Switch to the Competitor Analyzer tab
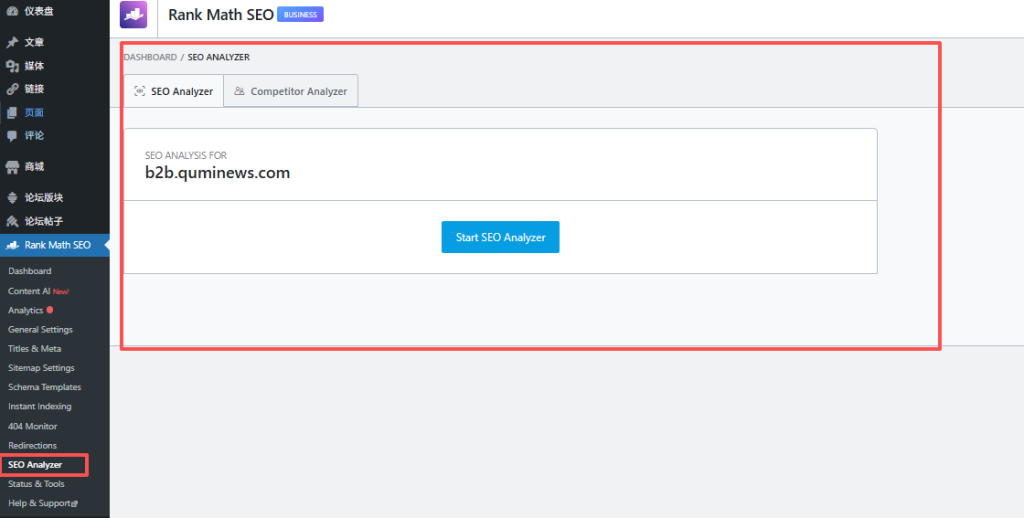1024x518 pixels. coord(291,91)
